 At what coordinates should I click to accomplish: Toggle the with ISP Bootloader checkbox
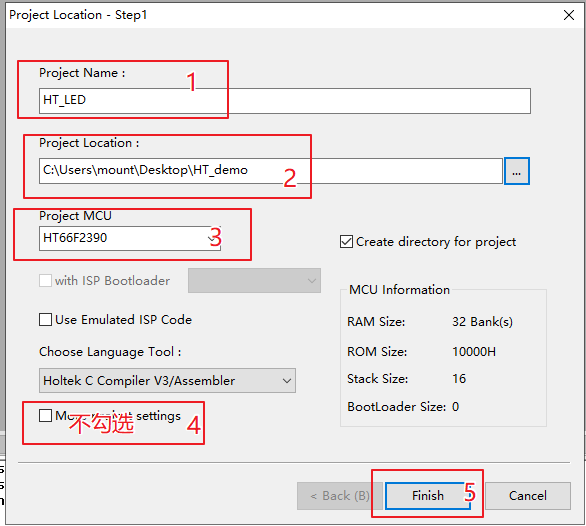[x=46, y=280]
